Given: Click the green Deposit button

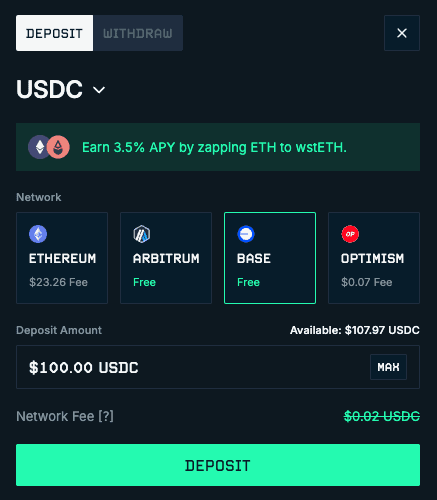Looking at the screenshot, I should 218,465.
